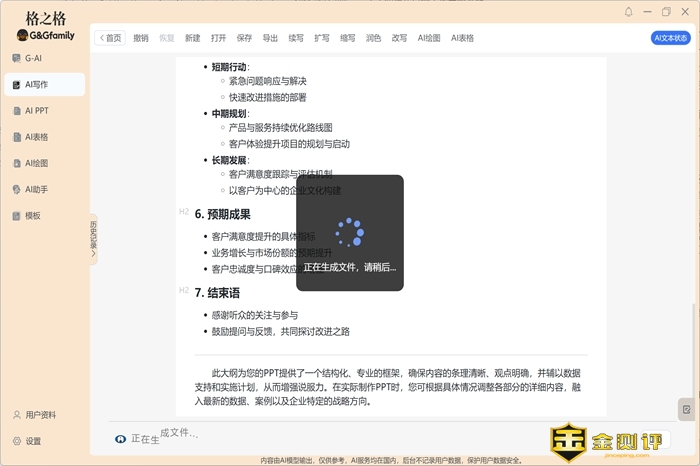Expand the 历史记录 history panel
Image resolution: width=700 pixels, height=466 pixels.
[94, 238]
